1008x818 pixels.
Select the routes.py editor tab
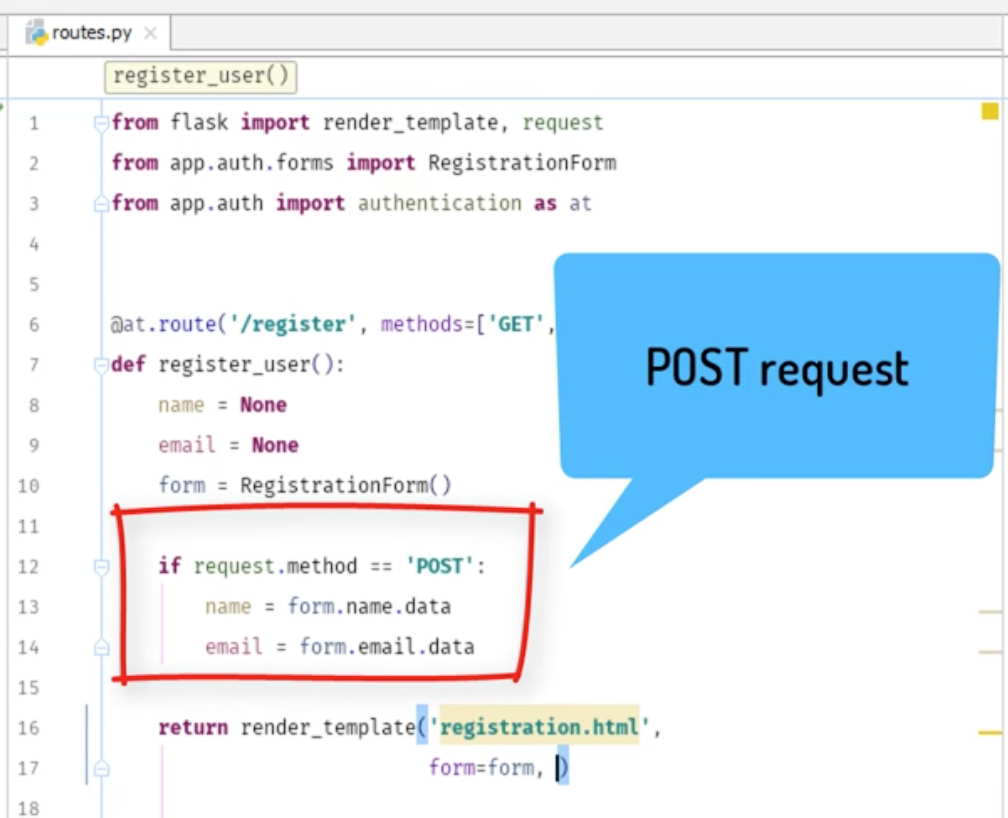click(x=90, y=33)
